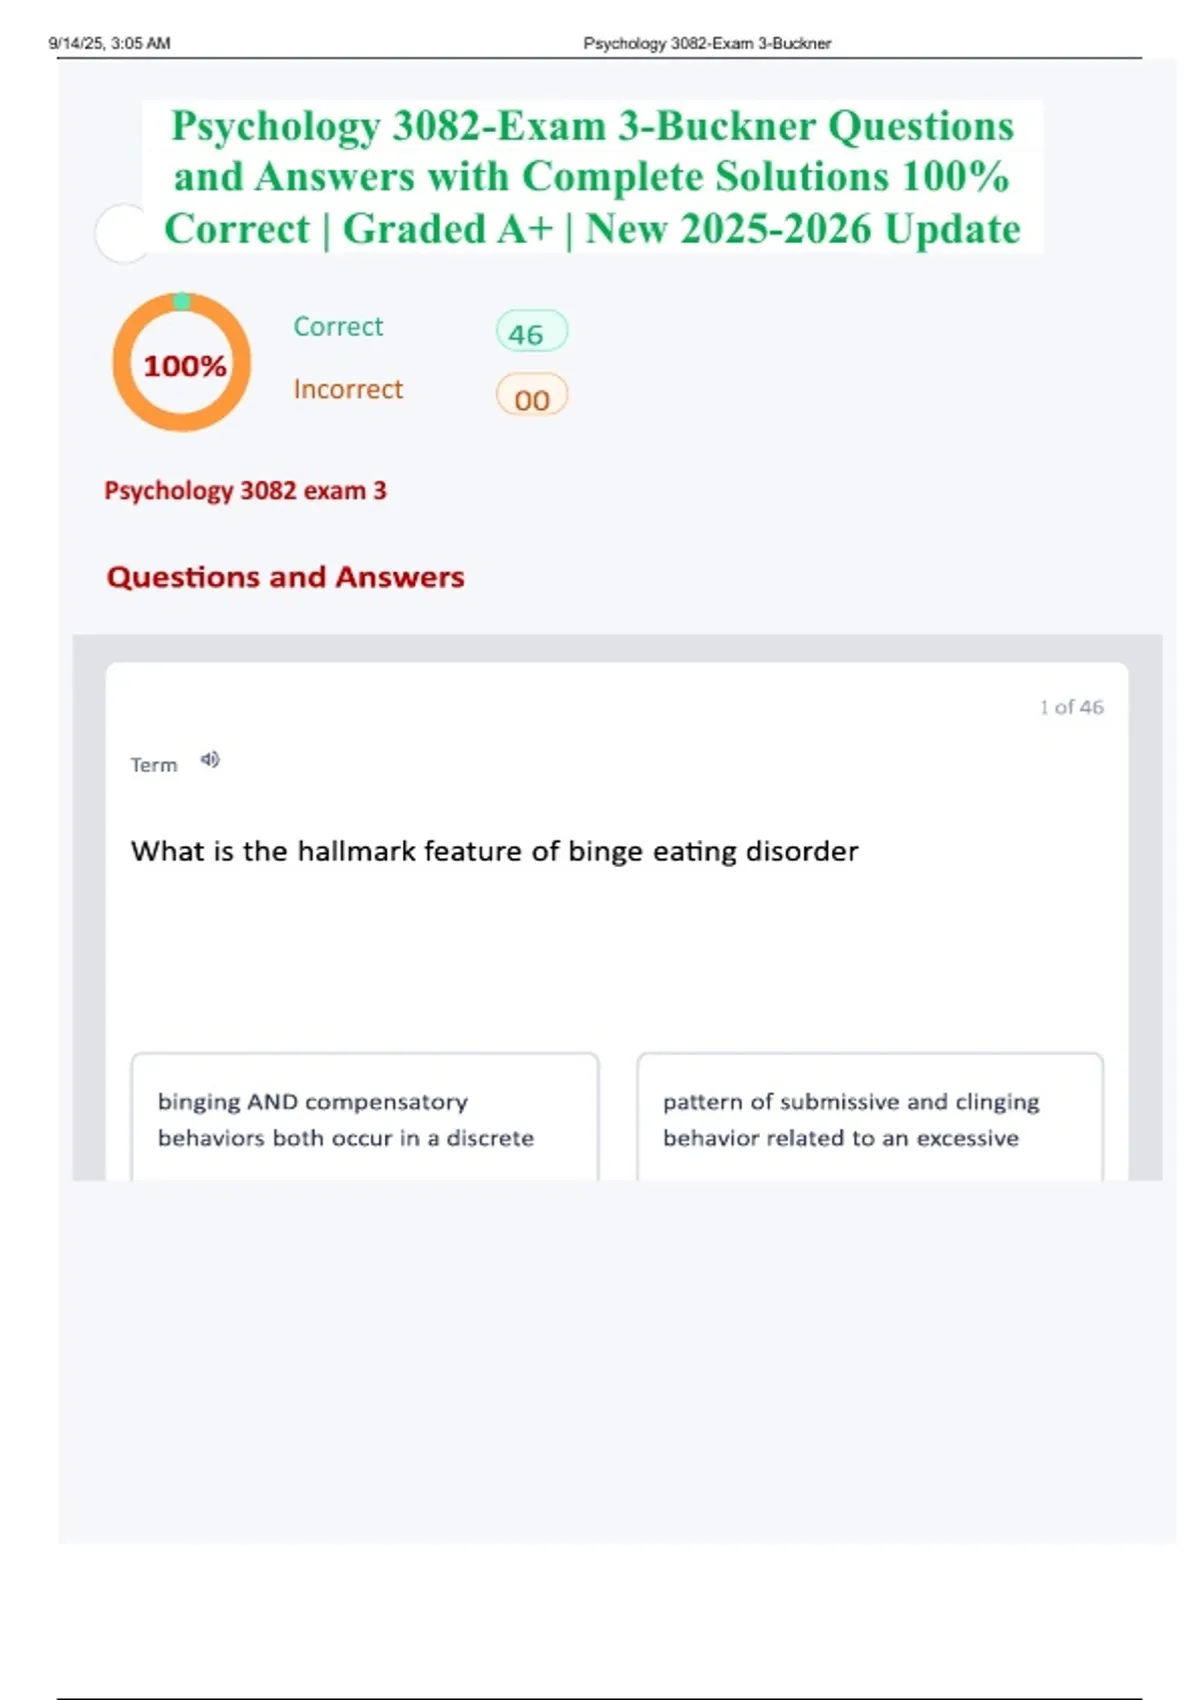The height and width of the screenshot is (1700, 1200).
Task: Click the question text about binge eating disorder
Action: click(494, 851)
